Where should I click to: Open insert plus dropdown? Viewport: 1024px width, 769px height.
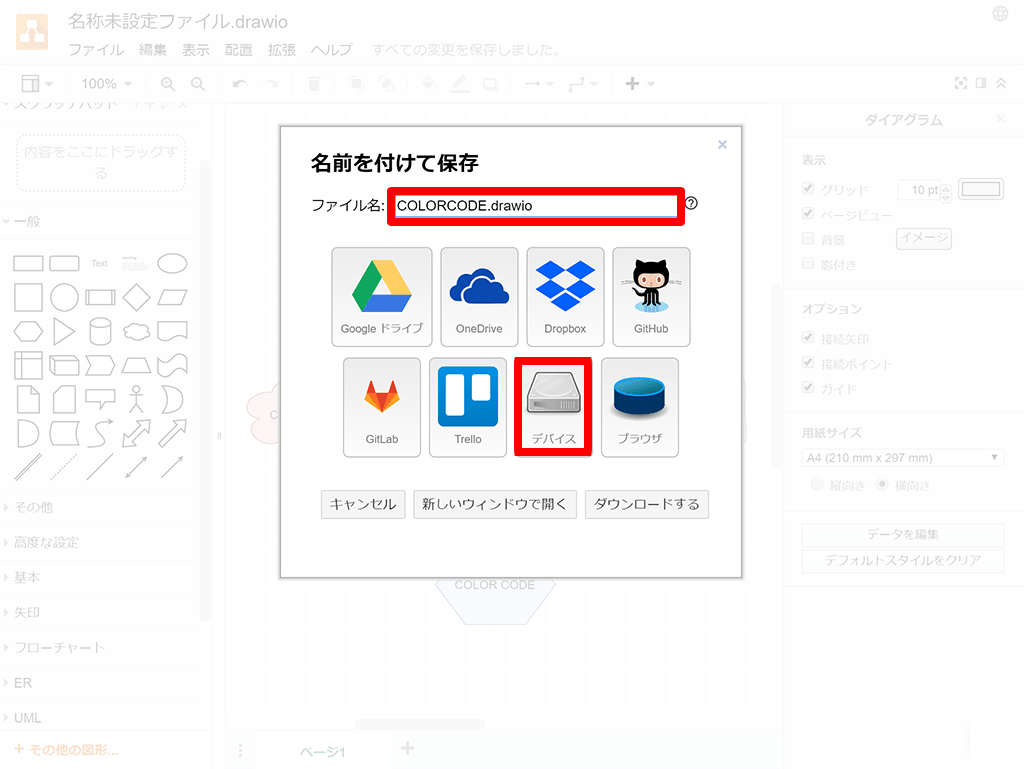click(639, 84)
